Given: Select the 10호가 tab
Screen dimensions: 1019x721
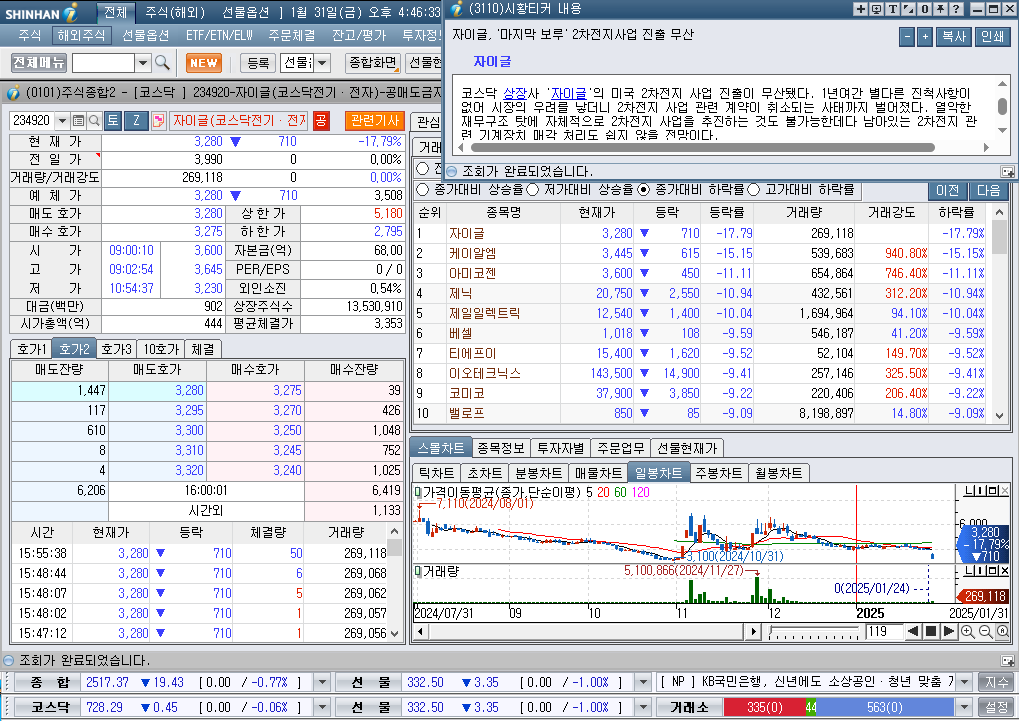Looking at the screenshot, I should click(161, 349).
